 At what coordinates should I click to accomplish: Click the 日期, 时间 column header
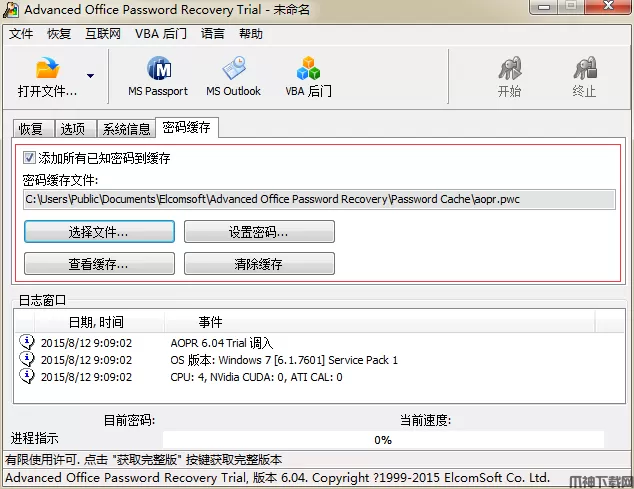point(99,322)
